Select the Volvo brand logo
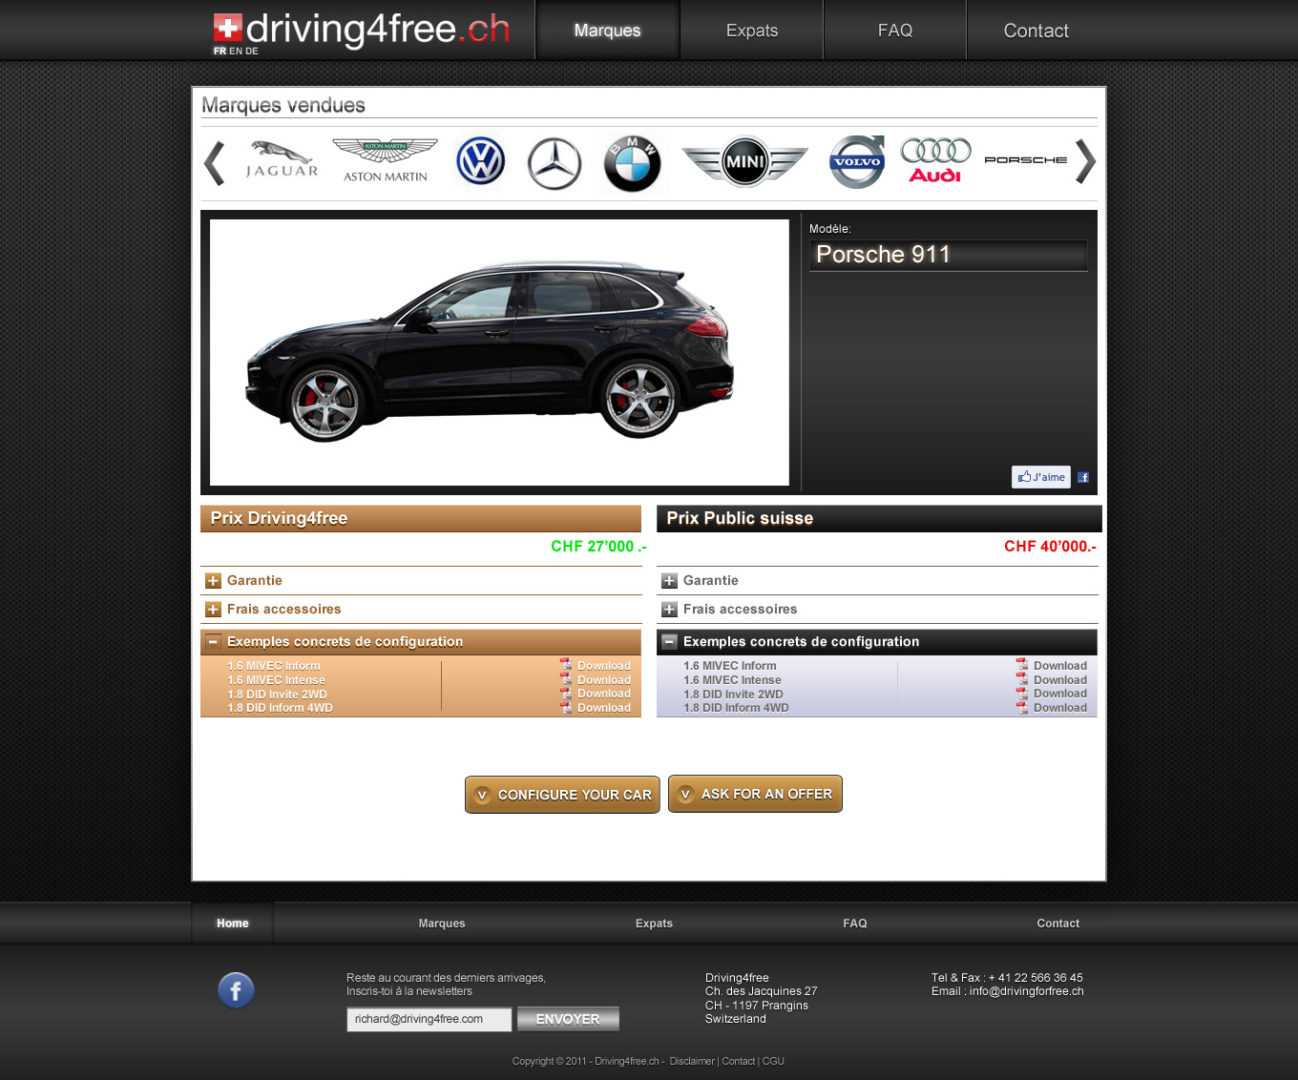Screen dimensions: 1298x1080 [857, 161]
